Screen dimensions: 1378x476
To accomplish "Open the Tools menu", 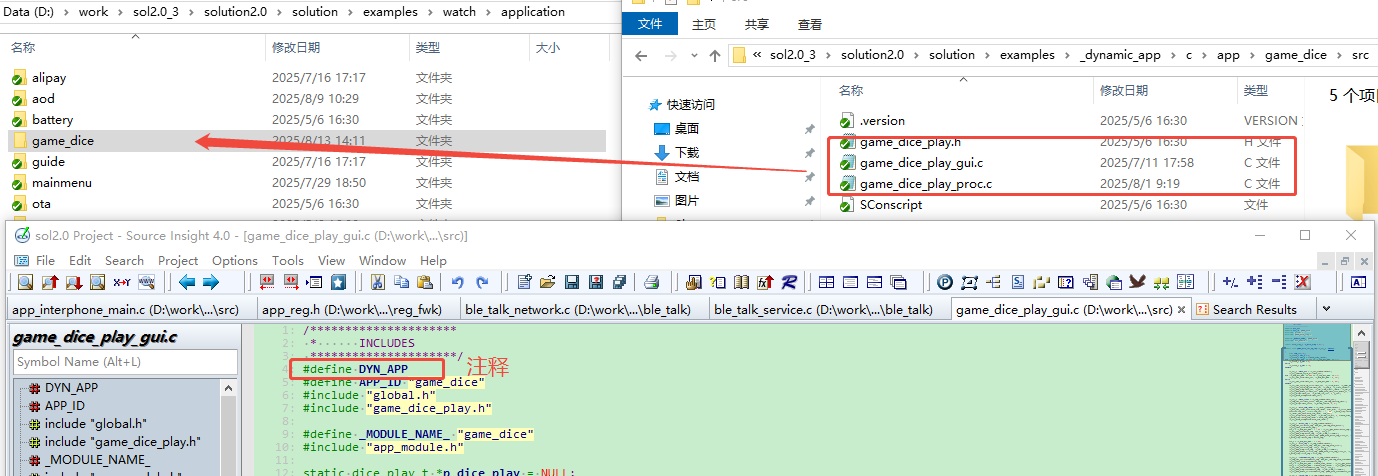I will [288, 260].
